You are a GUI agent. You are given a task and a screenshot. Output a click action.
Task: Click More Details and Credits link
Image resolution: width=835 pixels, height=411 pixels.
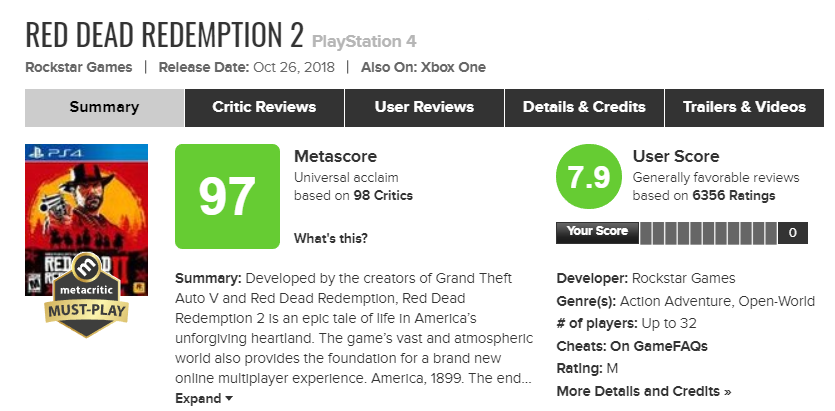(x=644, y=391)
